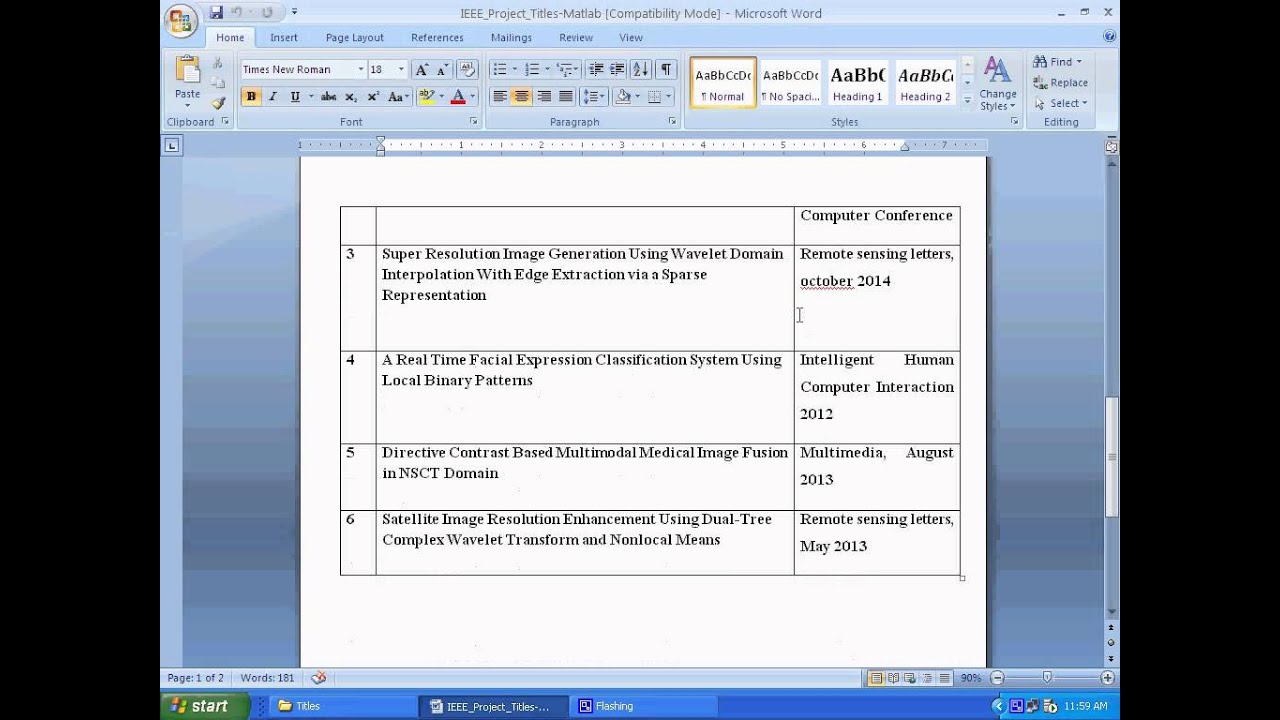Screen dimensions: 1280x720
Task: Open the Help question mark icon
Action: tap(1109, 37)
